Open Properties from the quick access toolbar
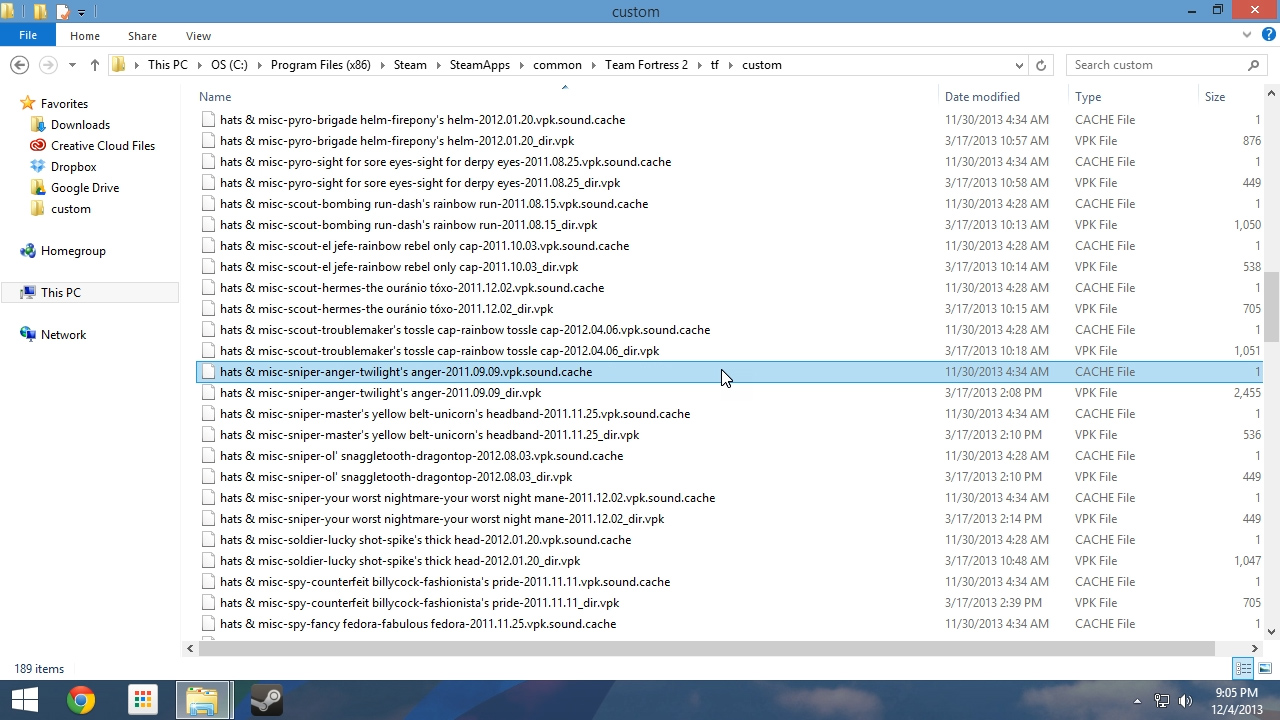Image resolution: width=1280 pixels, height=720 pixels. coord(63,12)
